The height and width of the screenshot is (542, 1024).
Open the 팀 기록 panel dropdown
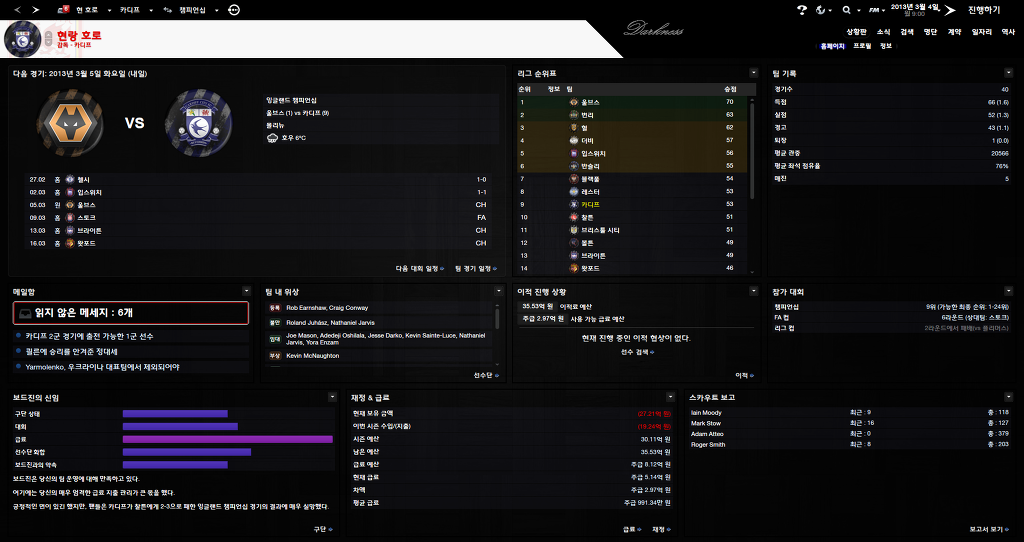pyautogui.click(x=1008, y=73)
